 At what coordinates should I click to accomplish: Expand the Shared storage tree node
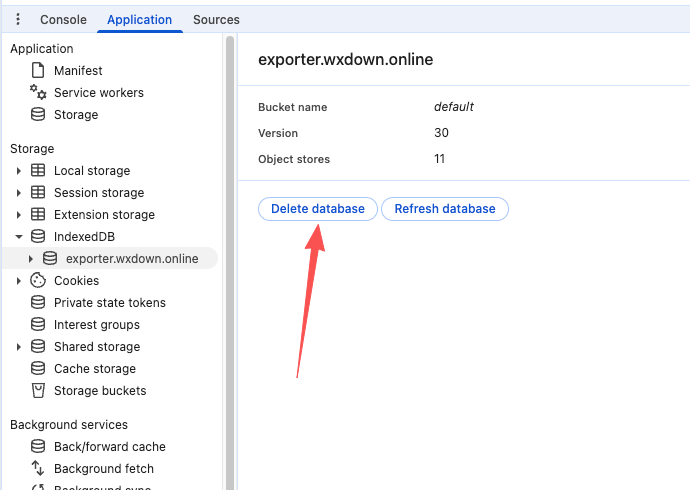click(x=19, y=347)
